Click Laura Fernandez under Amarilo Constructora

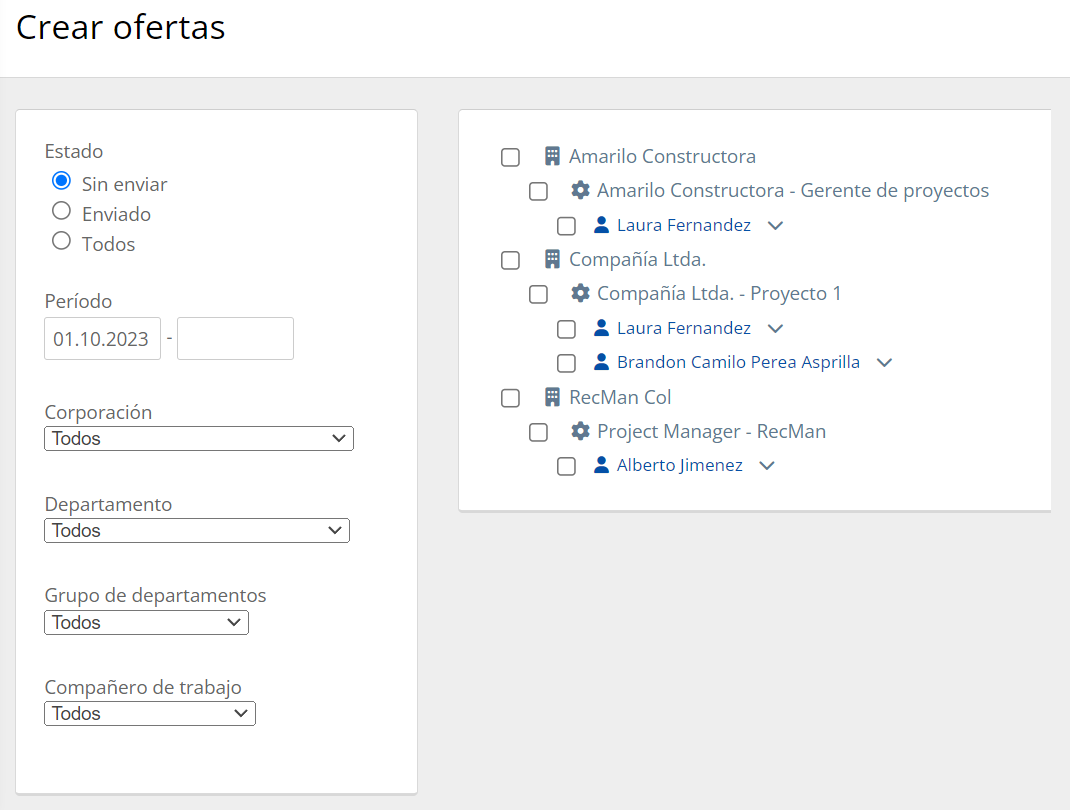point(683,225)
